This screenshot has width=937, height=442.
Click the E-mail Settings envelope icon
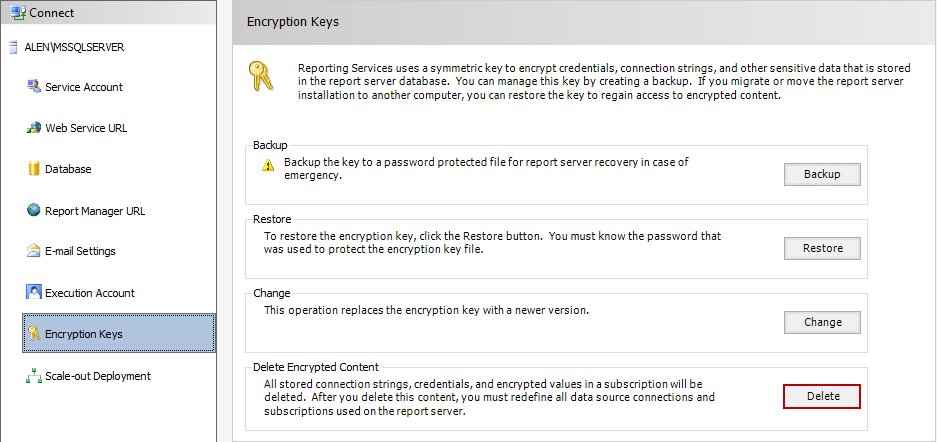34,251
